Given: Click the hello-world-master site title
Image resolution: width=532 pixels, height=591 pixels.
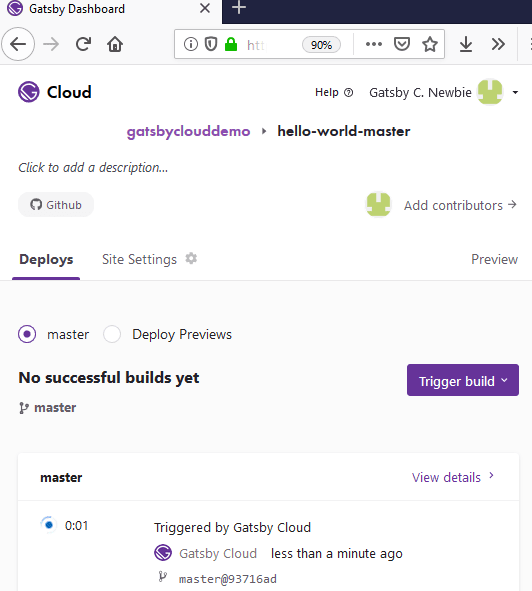Looking at the screenshot, I should click(344, 131).
